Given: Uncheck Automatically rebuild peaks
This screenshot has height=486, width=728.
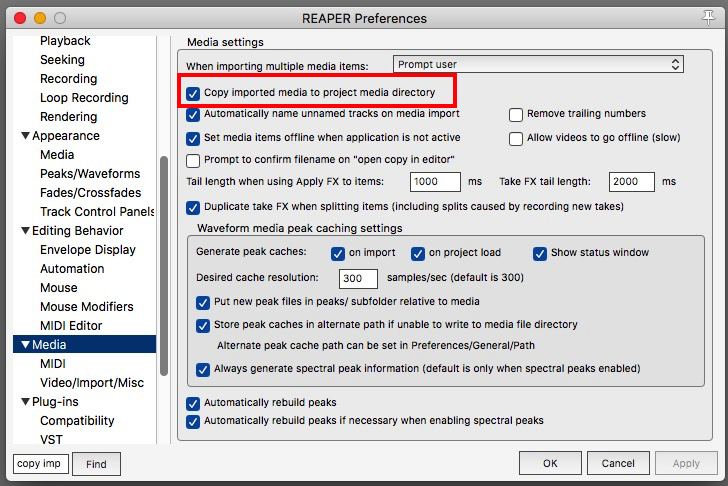Looking at the screenshot, I should pos(193,403).
